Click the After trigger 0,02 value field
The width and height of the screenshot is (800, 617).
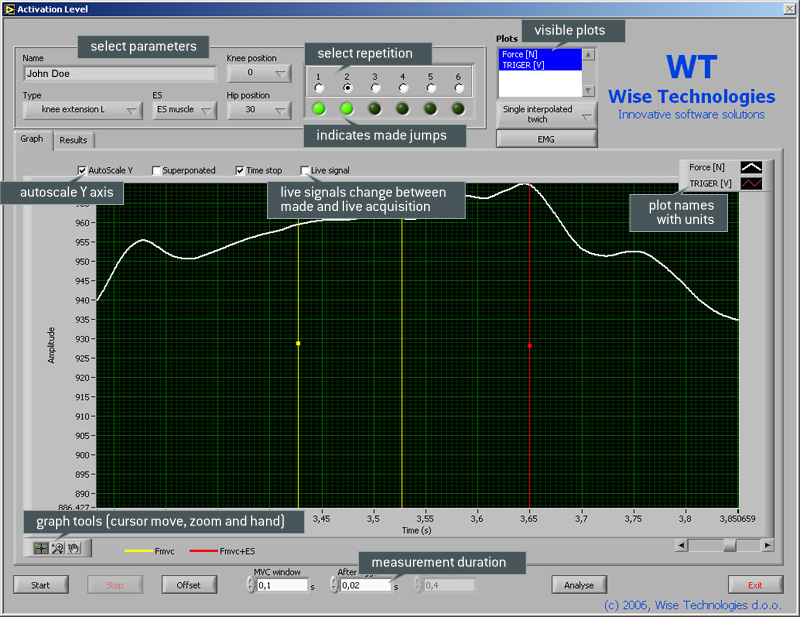point(366,585)
